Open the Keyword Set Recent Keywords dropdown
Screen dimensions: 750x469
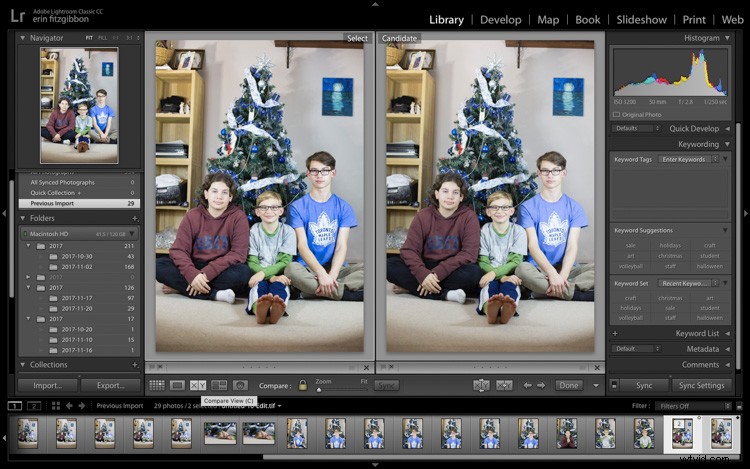coord(688,284)
